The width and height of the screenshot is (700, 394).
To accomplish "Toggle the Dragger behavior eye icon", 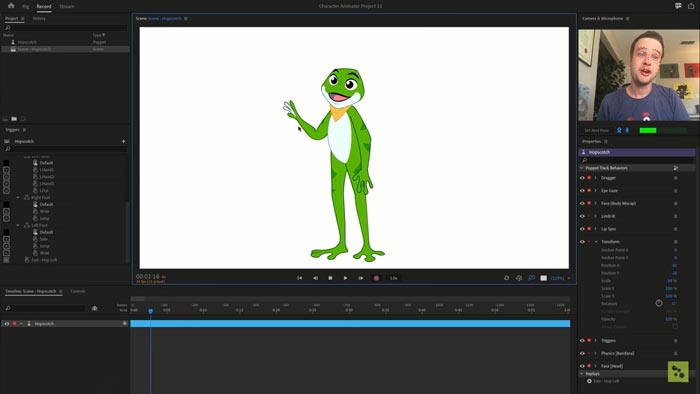I will (x=582, y=178).
